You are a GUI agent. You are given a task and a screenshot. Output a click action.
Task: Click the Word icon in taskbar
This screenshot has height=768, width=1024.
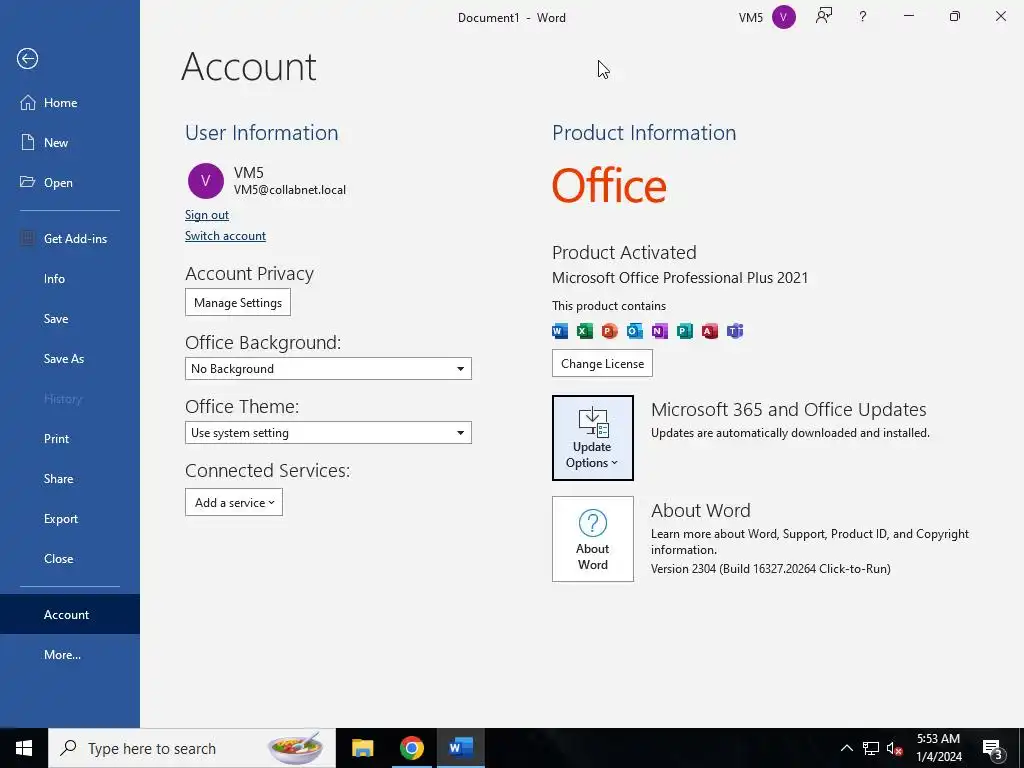click(x=460, y=748)
